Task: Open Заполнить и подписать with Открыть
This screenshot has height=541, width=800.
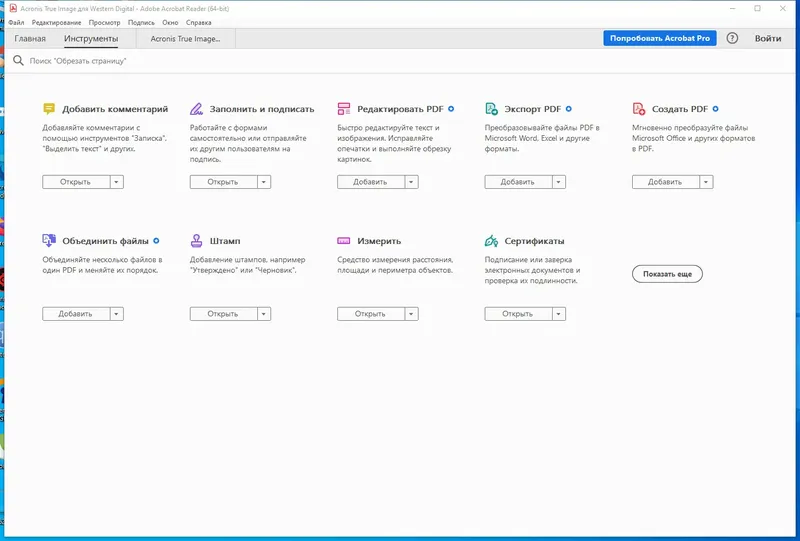Action: 223,182
